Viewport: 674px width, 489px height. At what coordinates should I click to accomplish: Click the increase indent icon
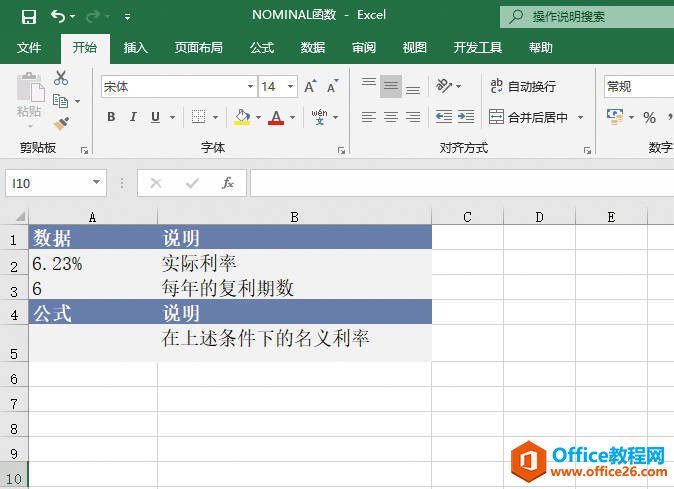[x=466, y=117]
